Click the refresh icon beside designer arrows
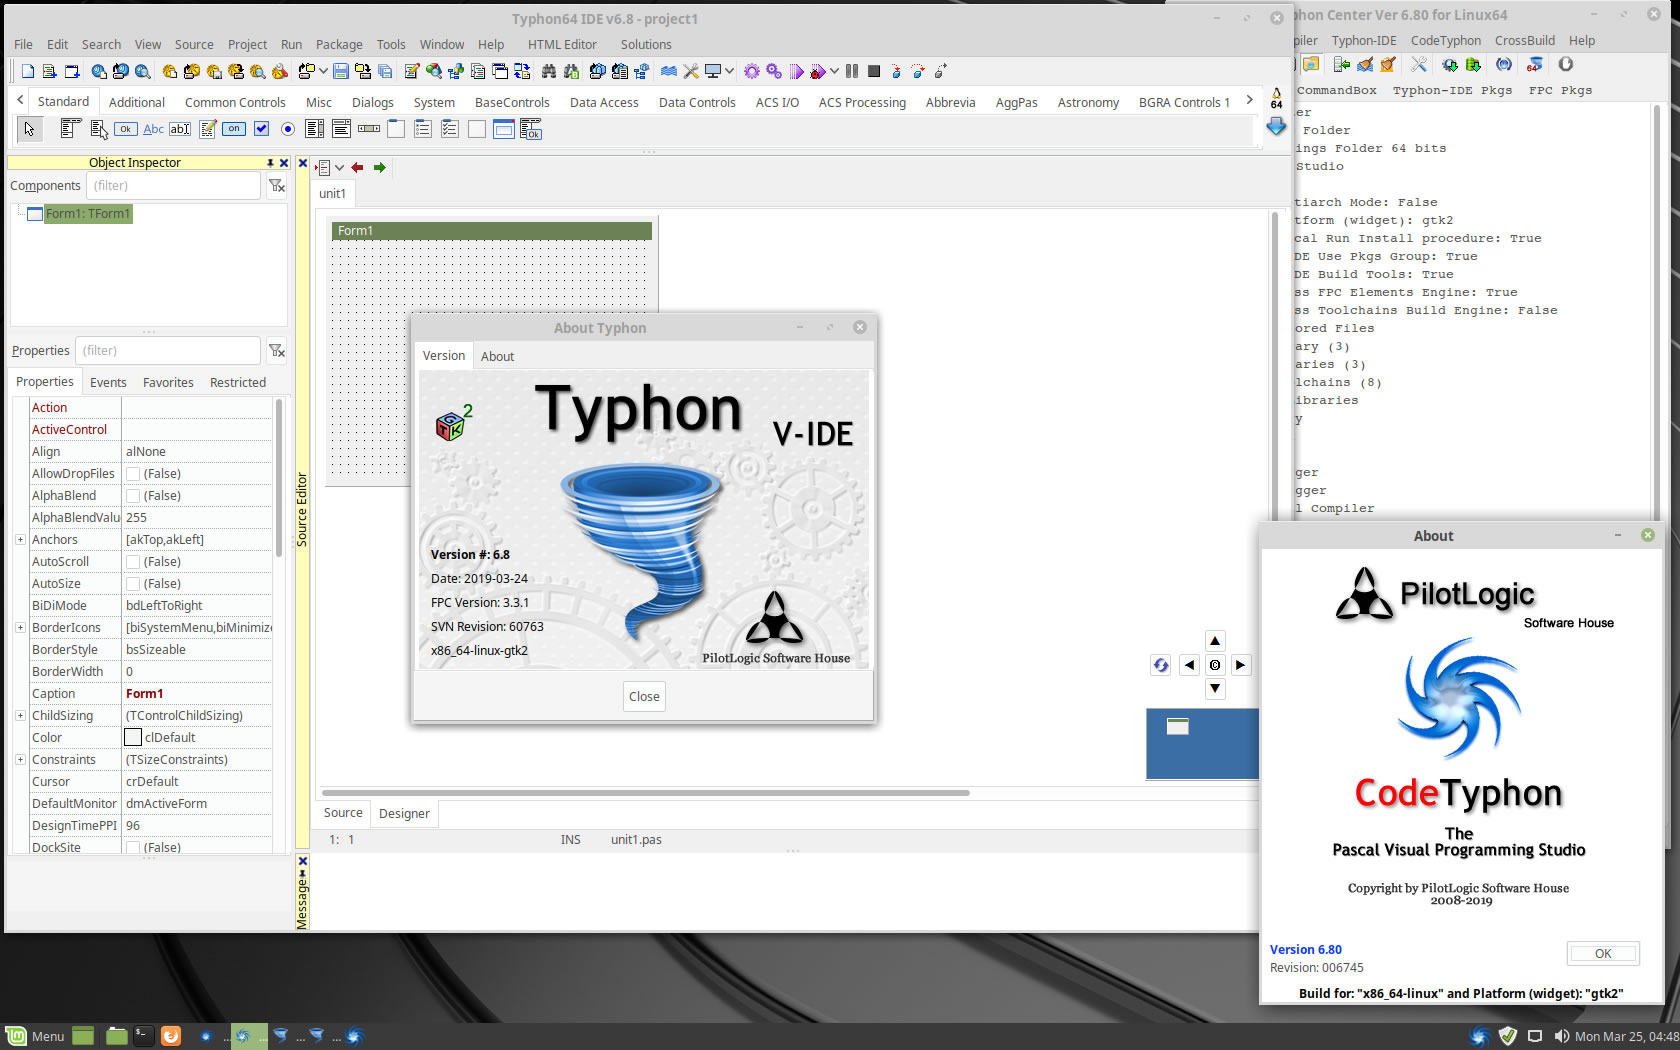 coord(1161,665)
